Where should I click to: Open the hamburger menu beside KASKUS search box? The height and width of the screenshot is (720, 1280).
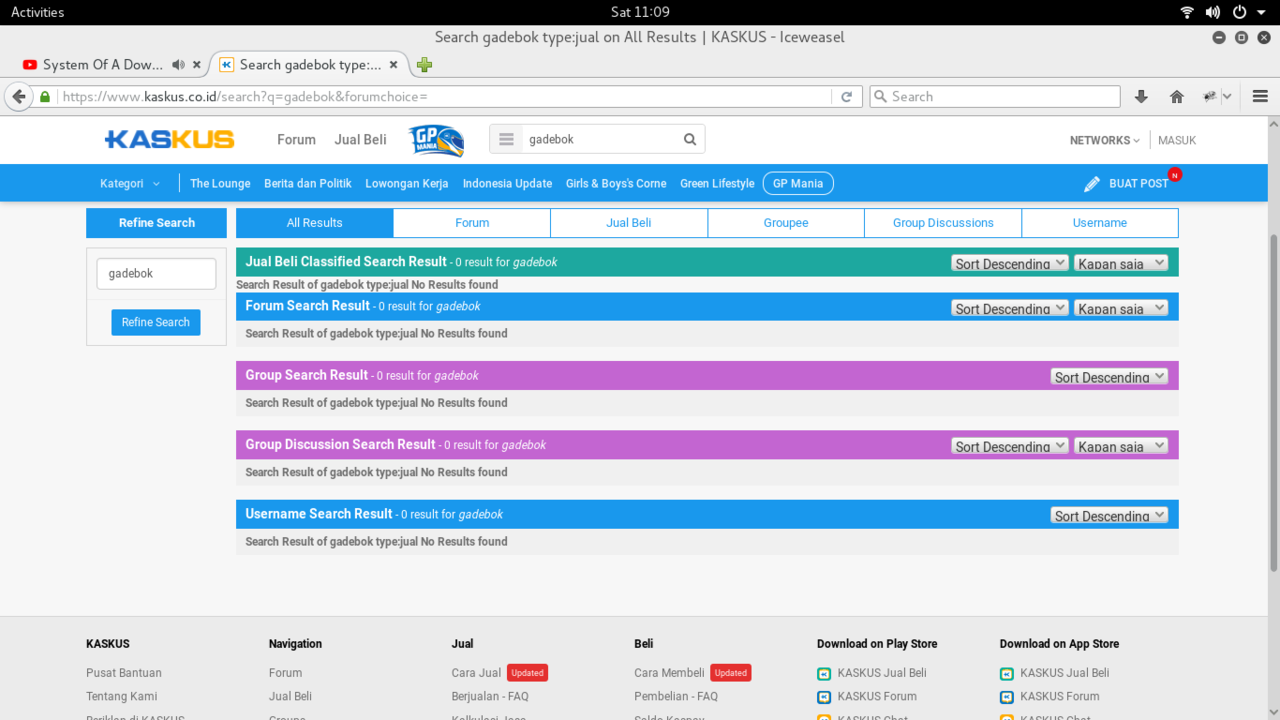tap(506, 139)
